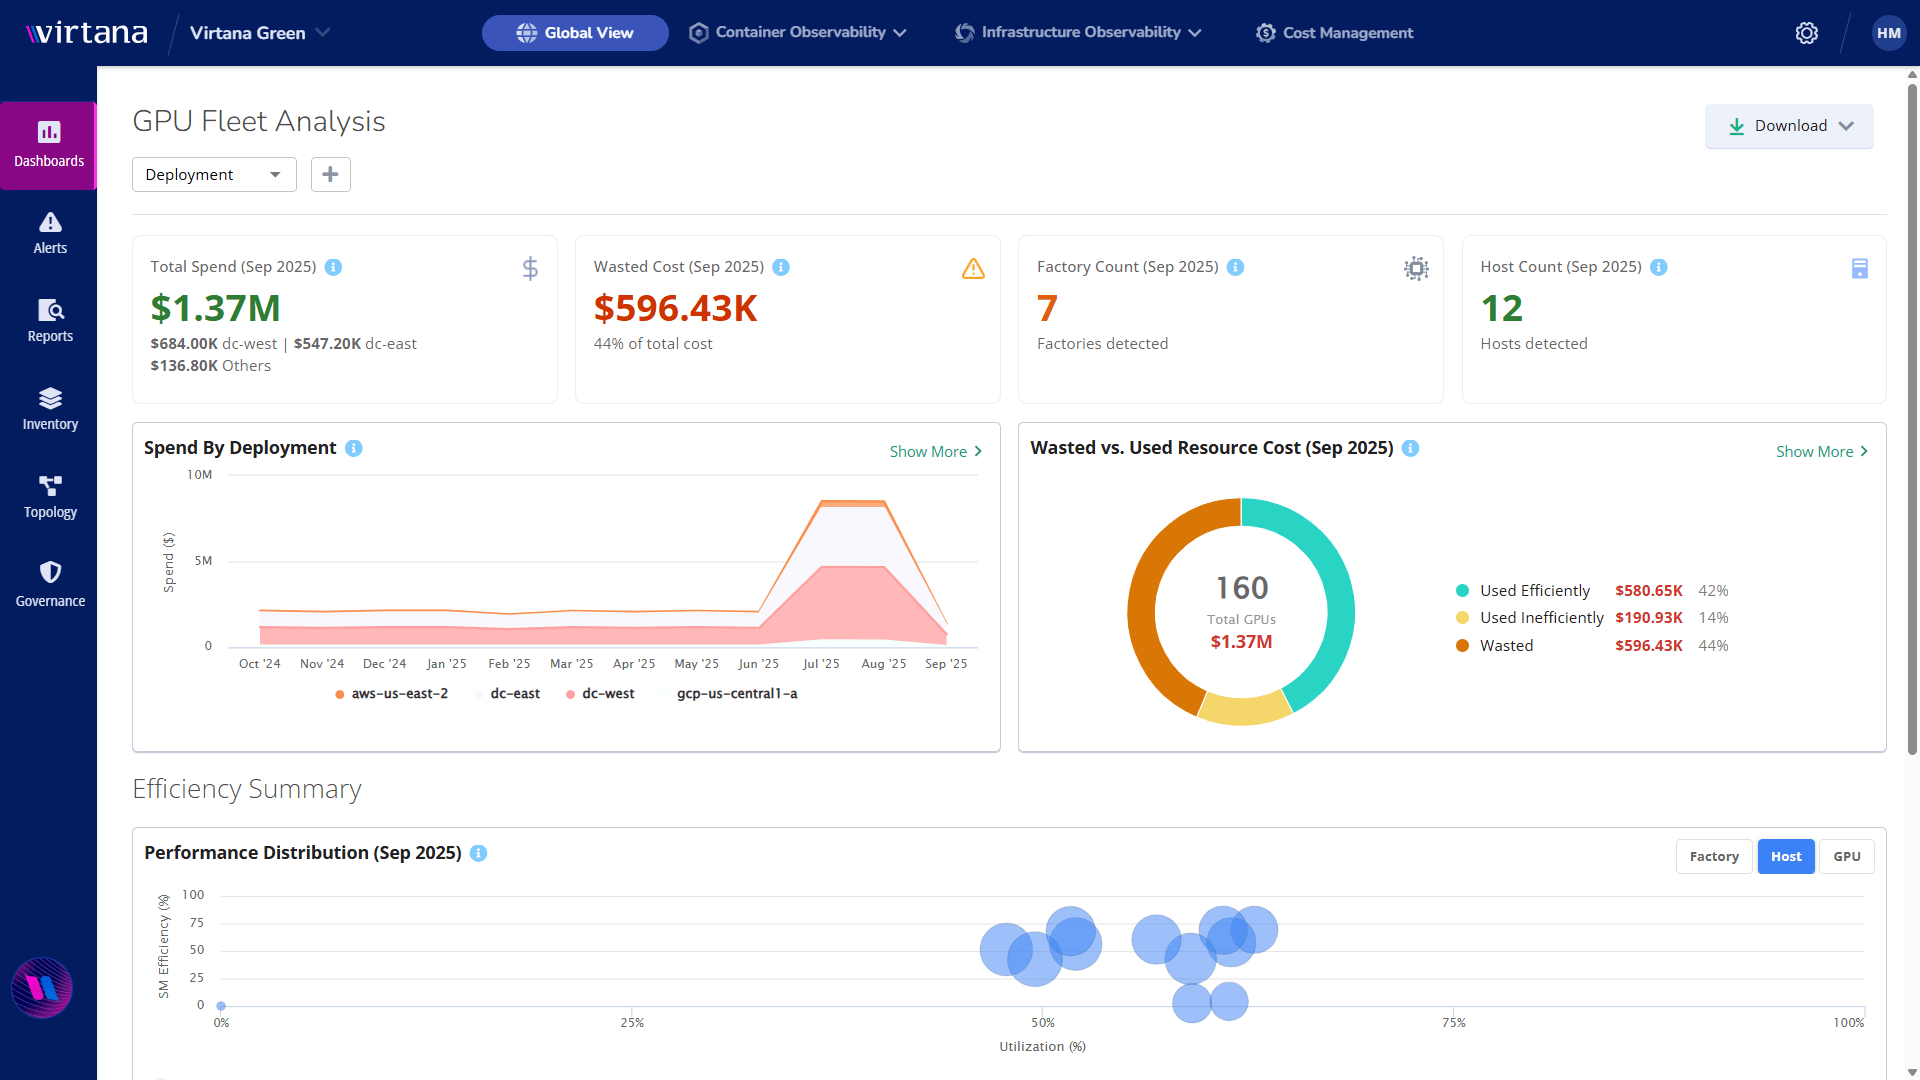Open the Governance shield icon
This screenshot has height=1080, width=1920.
[50, 583]
